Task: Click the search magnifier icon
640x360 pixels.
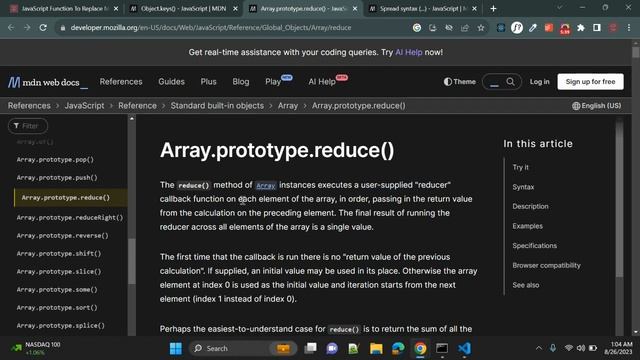Action: tap(511, 82)
